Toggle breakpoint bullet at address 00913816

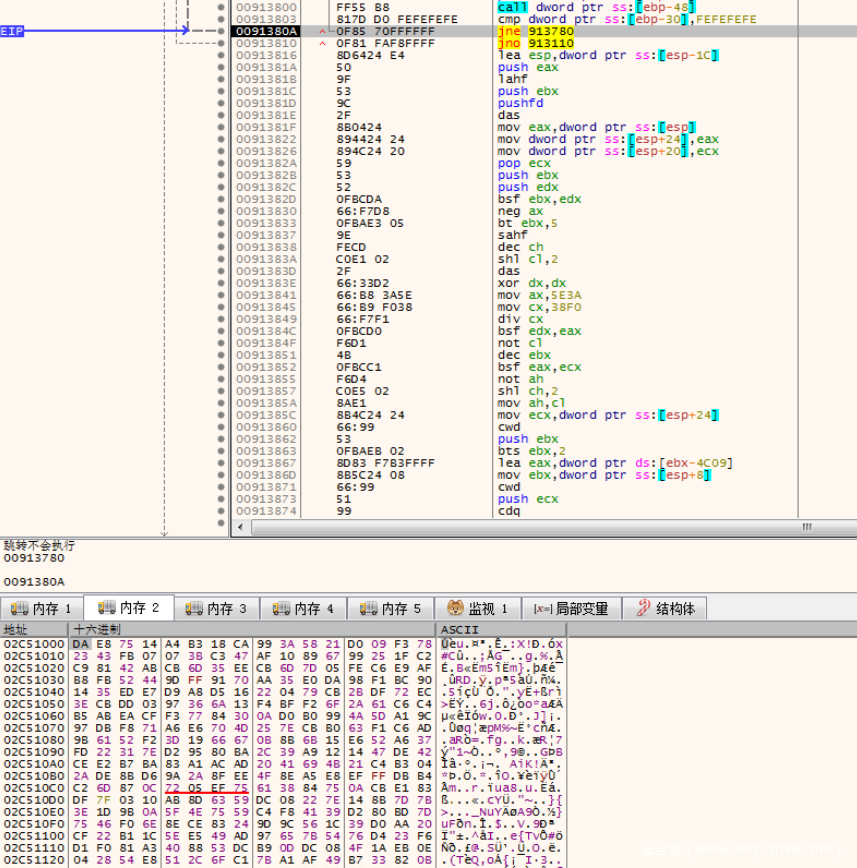point(220,56)
